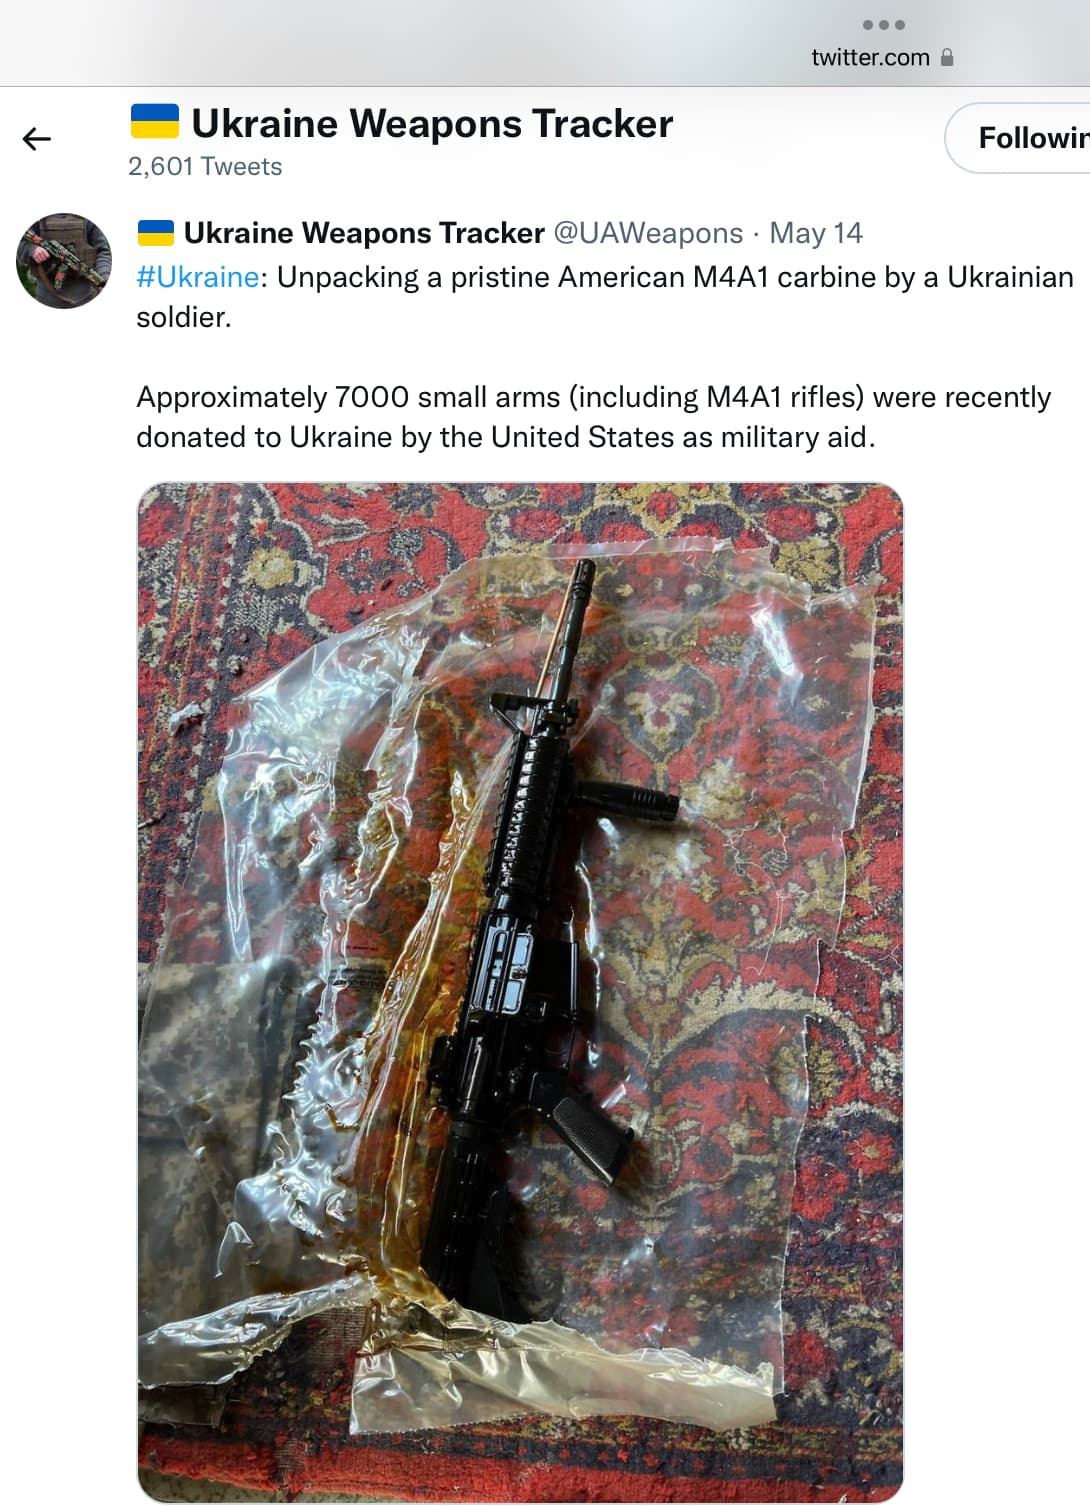Open the M4A1 carbine photo
1090x1507 pixels.
[520, 992]
